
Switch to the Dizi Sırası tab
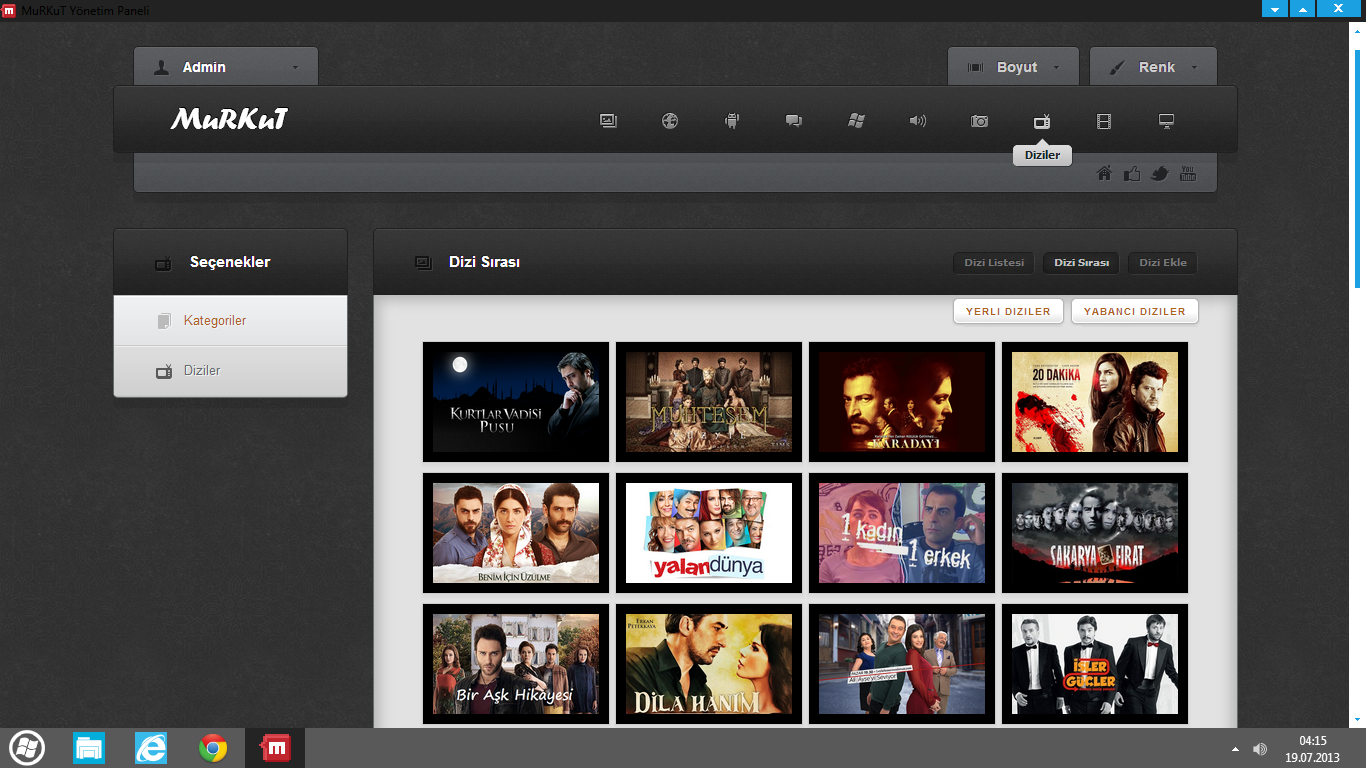coord(1081,263)
